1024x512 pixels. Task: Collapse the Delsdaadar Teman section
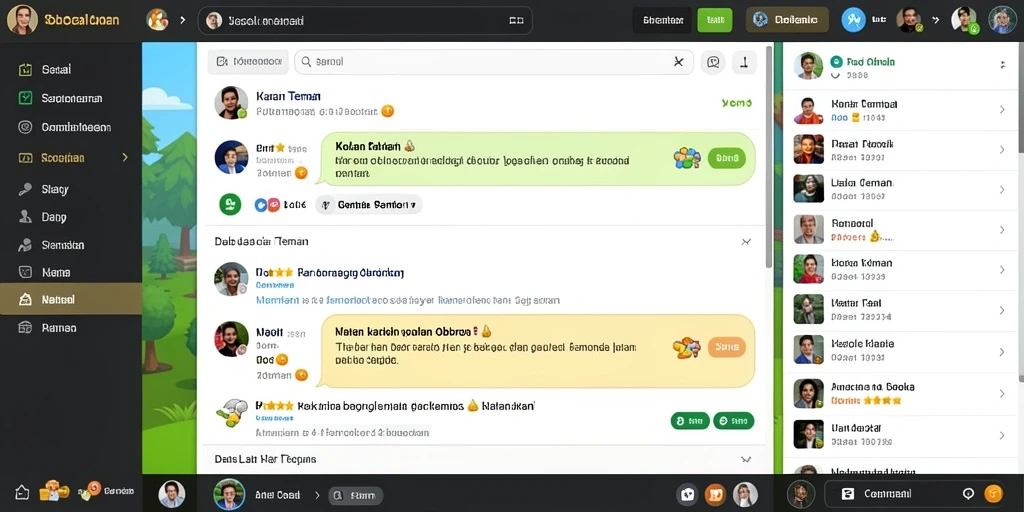coord(746,242)
